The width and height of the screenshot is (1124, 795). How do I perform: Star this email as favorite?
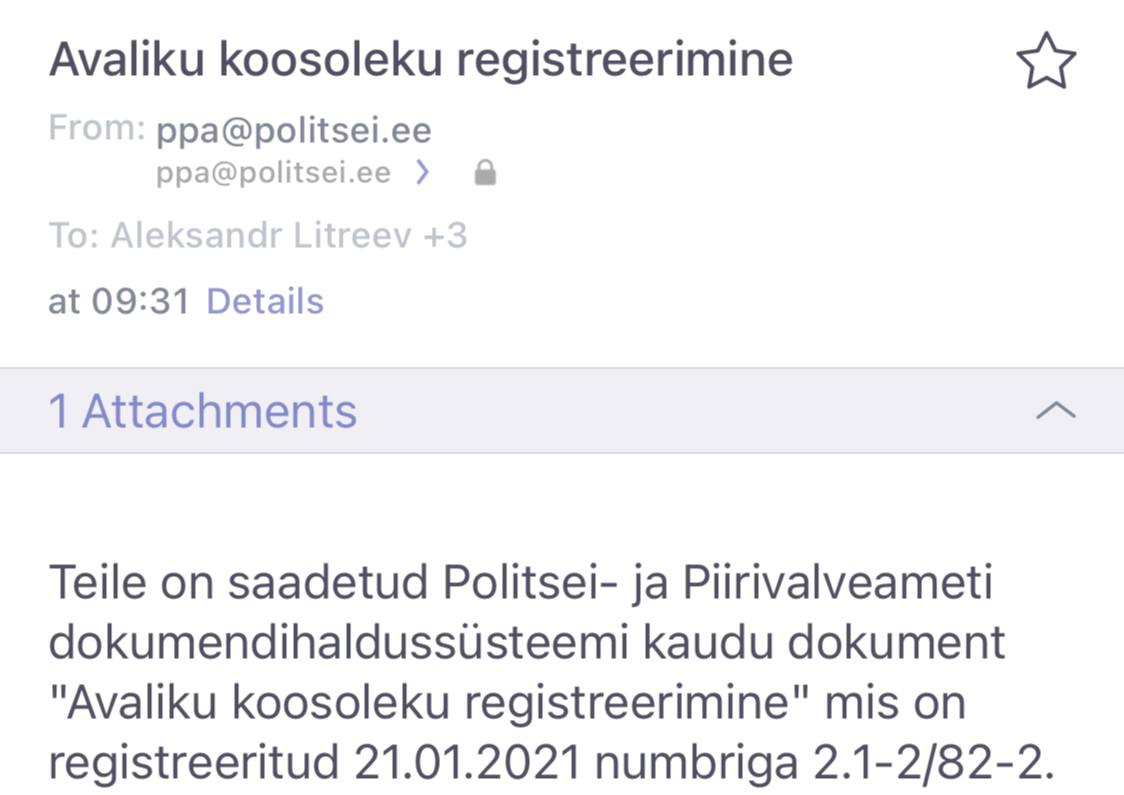pos(1046,61)
